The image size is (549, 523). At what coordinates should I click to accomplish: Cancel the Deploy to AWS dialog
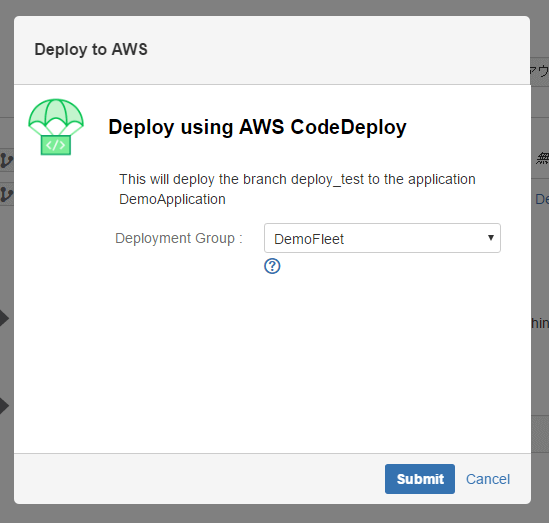[x=487, y=479]
